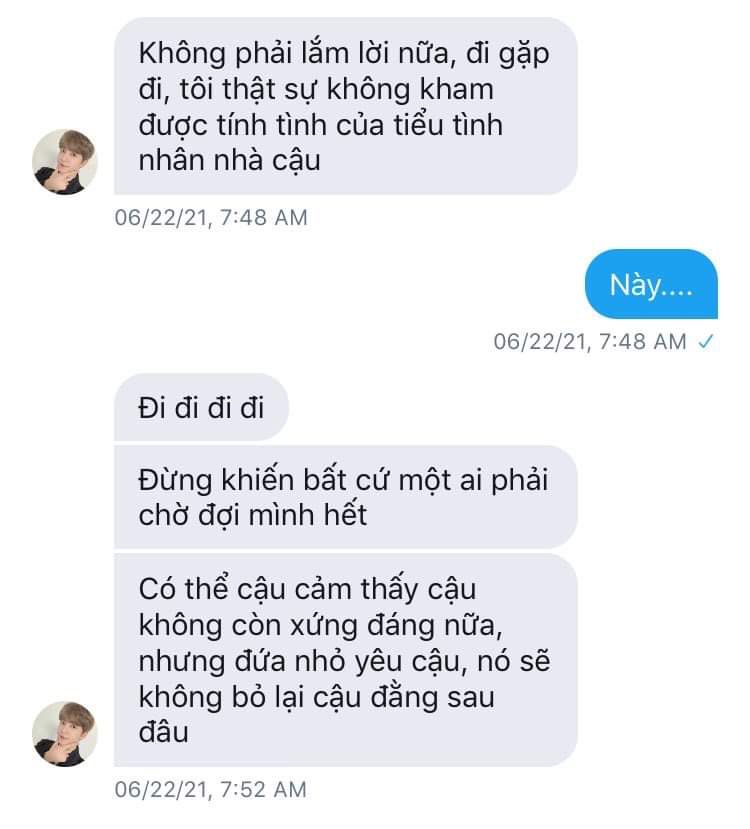The height and width of the screenshot is (829, 750).
Task: Click the timestamp under the blue bubble
Action: pyautogui.click(x=590, y=342)
